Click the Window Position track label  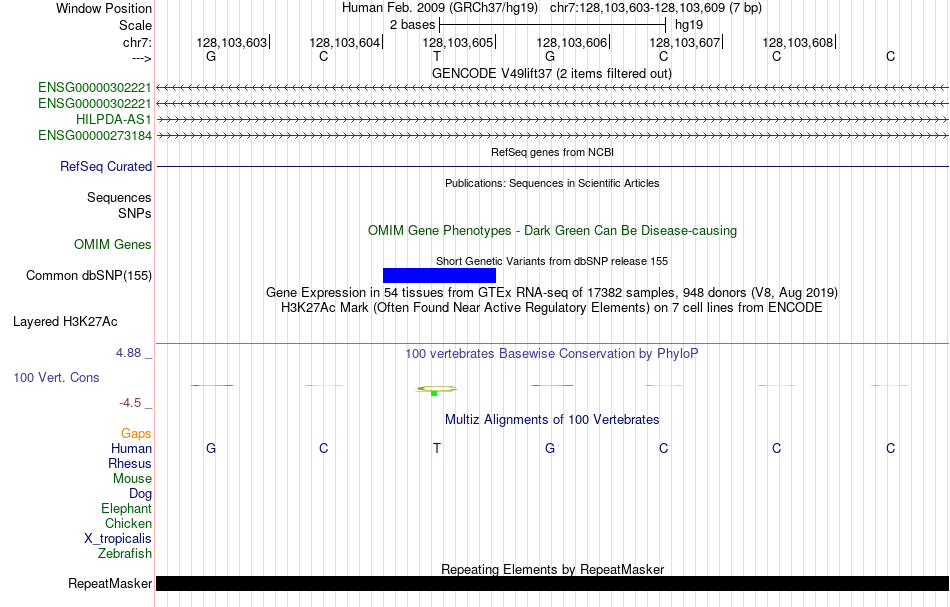coord(104,8)
